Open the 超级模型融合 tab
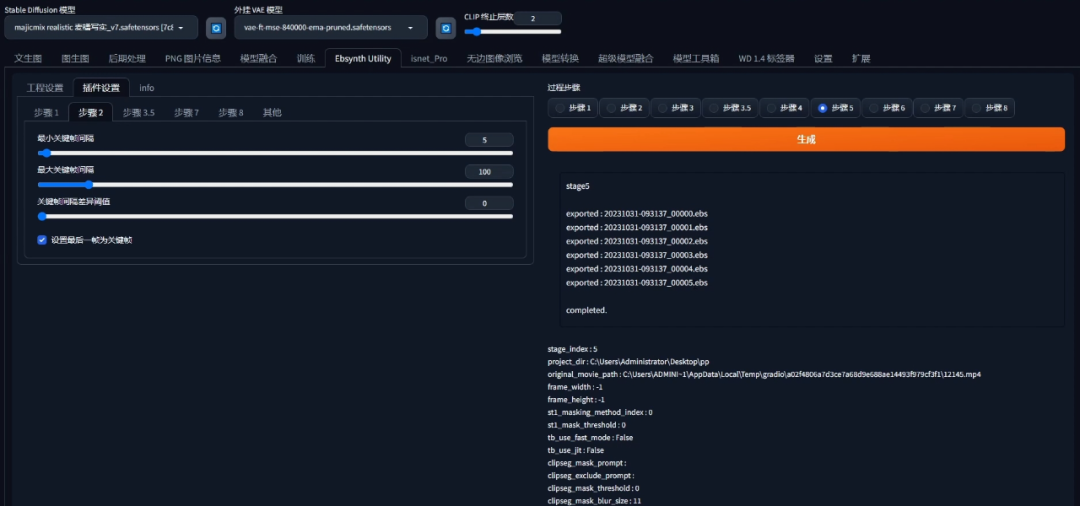This screenshot has width=1080, height=506. click(x=625, y=59)
